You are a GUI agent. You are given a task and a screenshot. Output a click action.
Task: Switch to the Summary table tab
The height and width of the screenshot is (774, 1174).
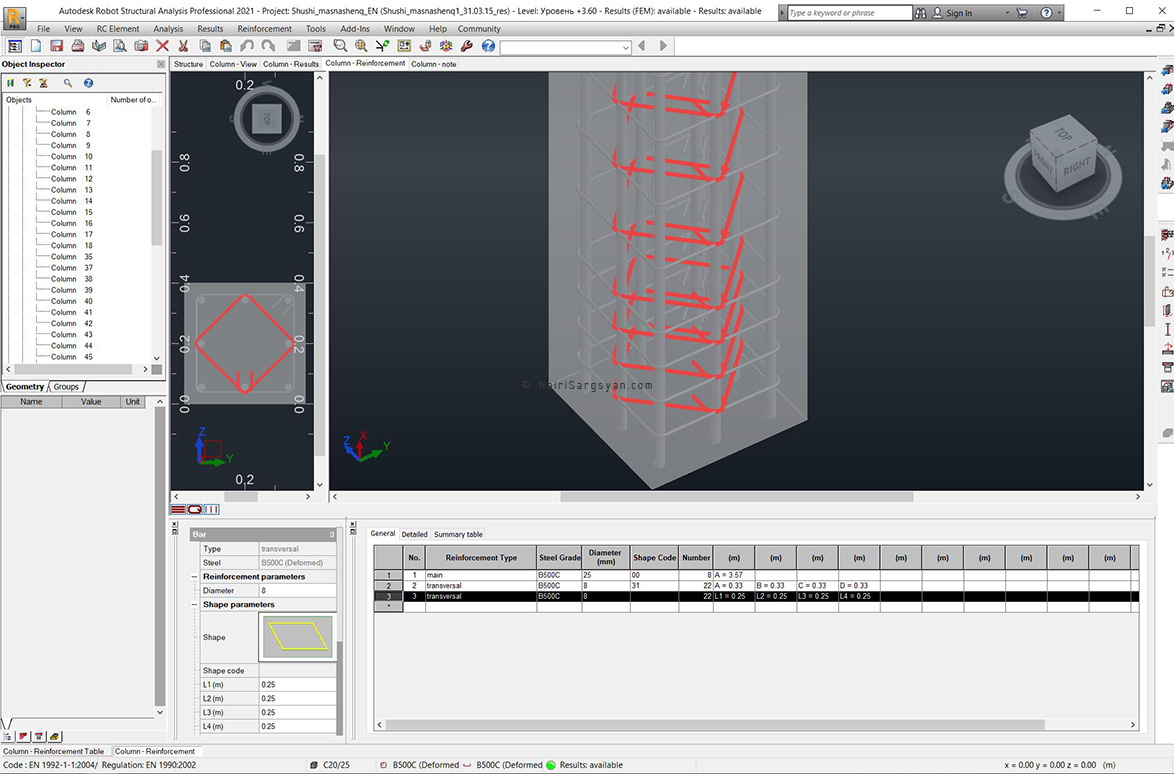point(458,534)
